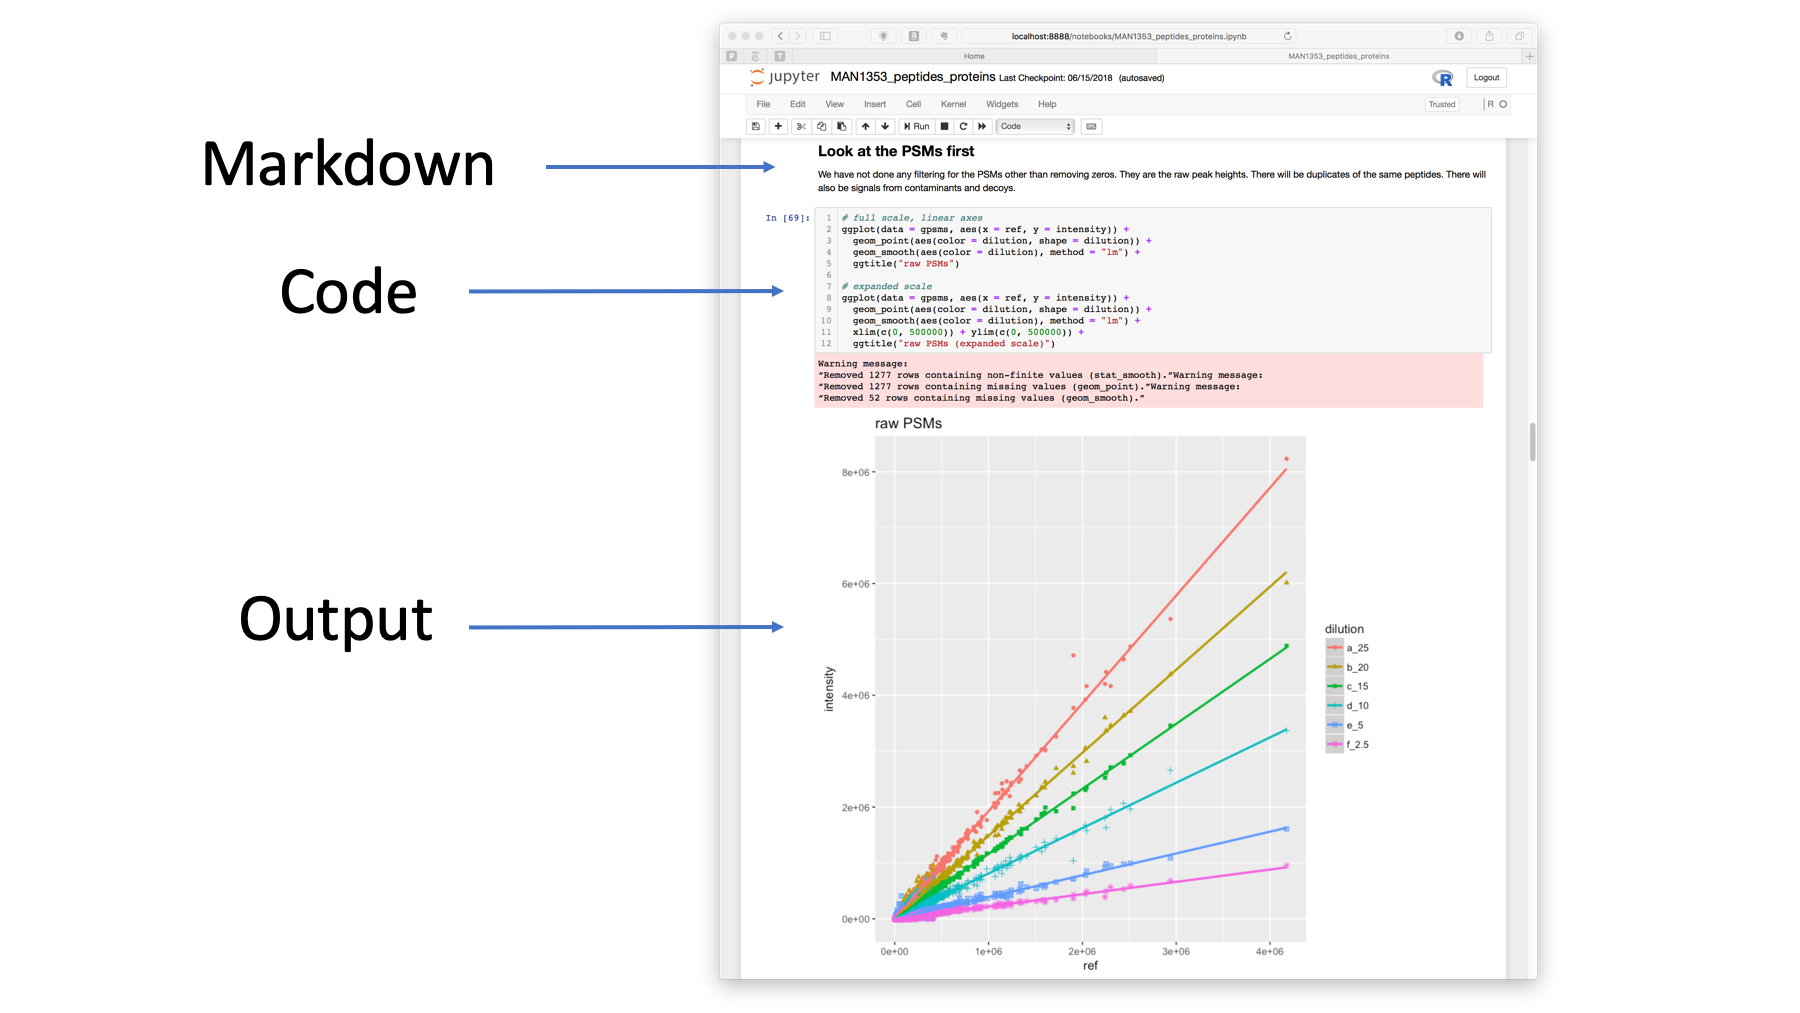Screen dimensions: 1800x1013
Task: Click the localhost:8888 address bar
Action: pyautogui.click(x=1129, y=36)
